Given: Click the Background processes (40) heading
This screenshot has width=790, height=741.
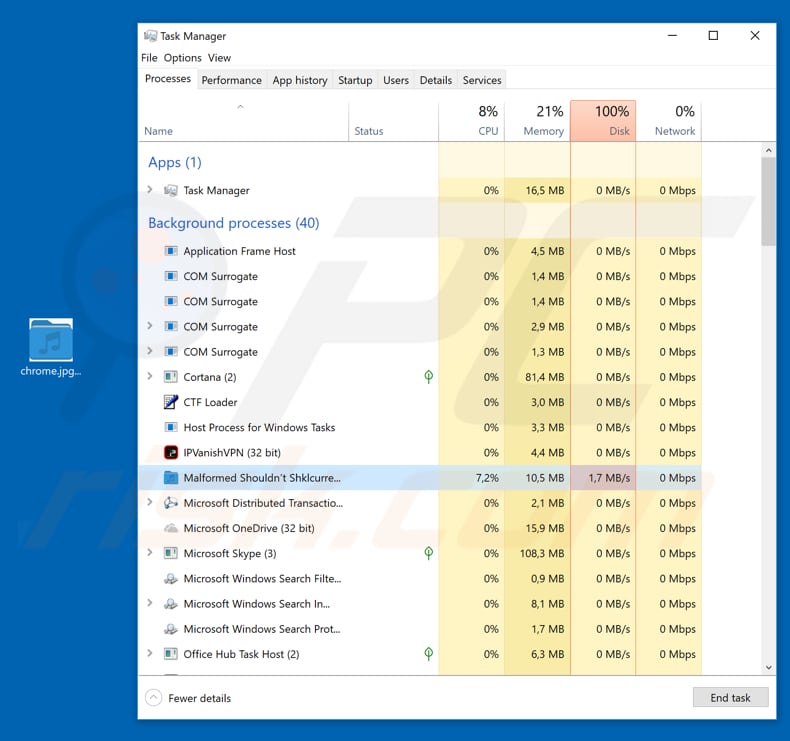Looking at the screenshot, I should pos(234,223).
